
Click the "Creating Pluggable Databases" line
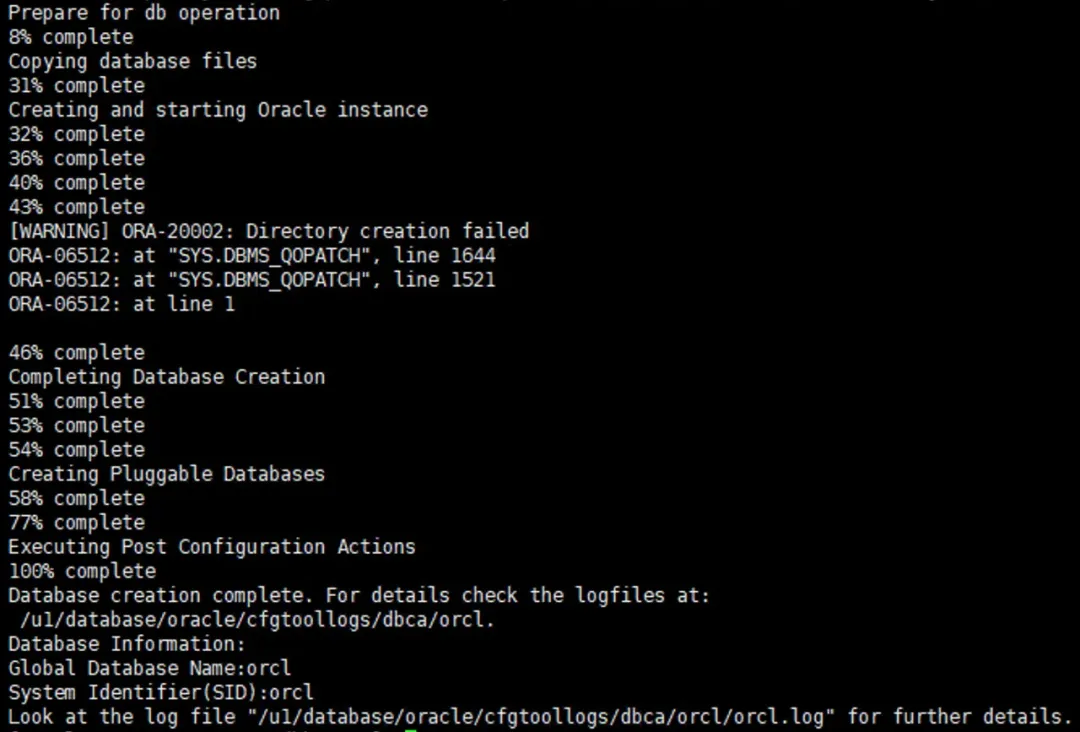[x=167, y=474]
